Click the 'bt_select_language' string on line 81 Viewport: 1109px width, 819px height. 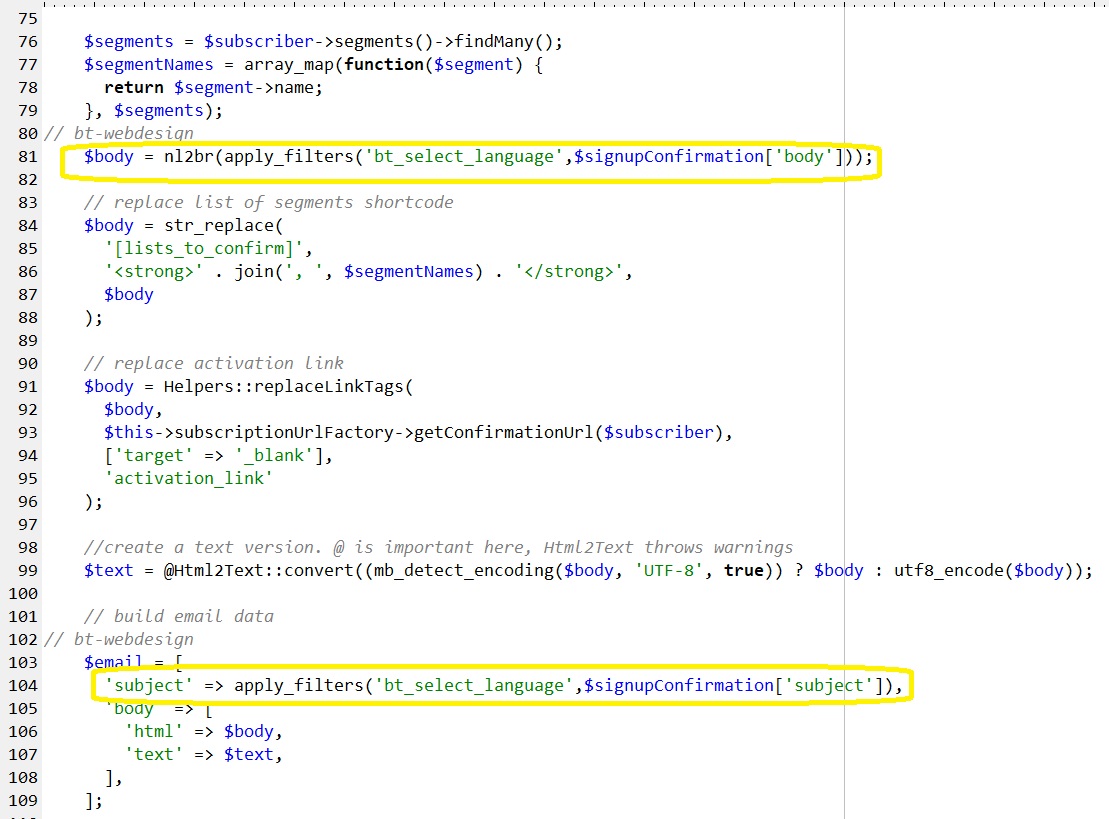[x=464, y=156]
